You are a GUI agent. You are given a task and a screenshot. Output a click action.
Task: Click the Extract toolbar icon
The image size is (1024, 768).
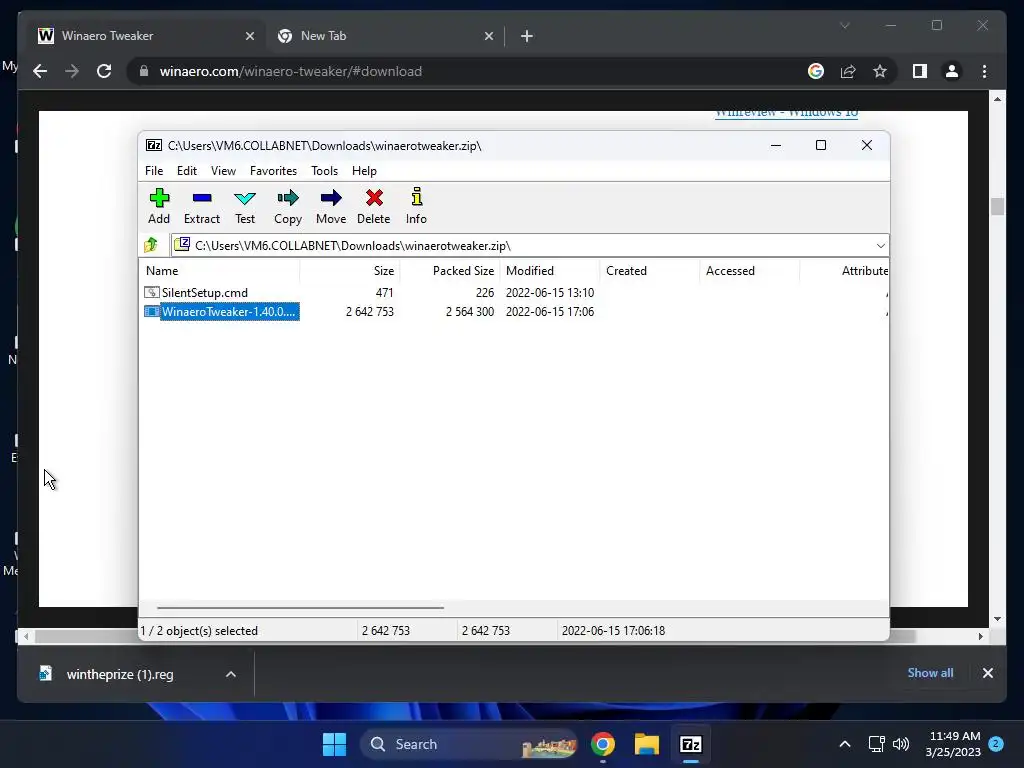click(202, 206)
